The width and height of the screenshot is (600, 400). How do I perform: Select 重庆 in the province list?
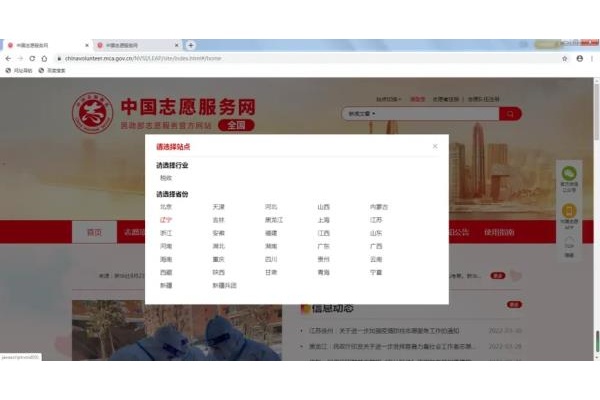(218, 259)
